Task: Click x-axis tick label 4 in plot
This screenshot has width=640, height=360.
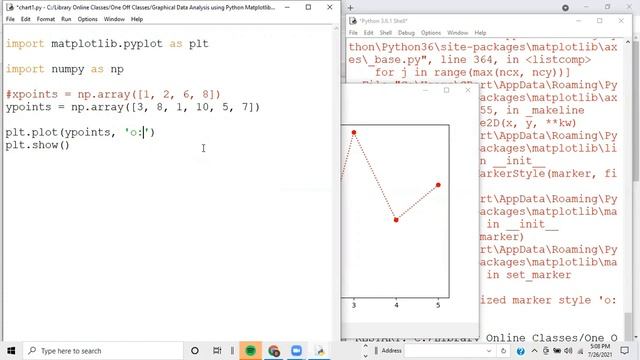Action: [396, 305]
